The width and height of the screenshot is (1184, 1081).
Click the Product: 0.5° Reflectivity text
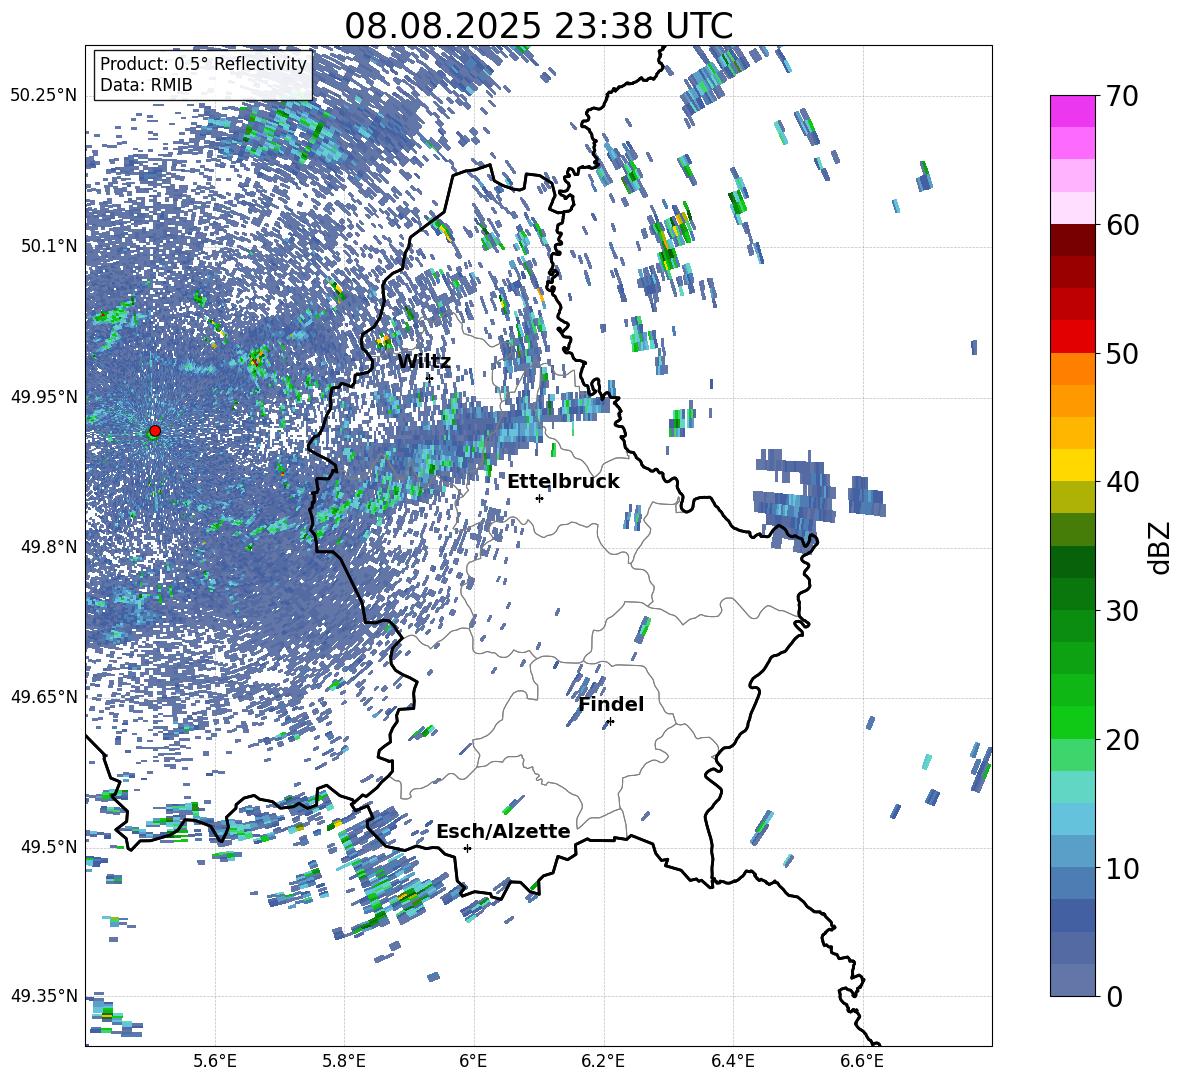click(x=203, y=63)
